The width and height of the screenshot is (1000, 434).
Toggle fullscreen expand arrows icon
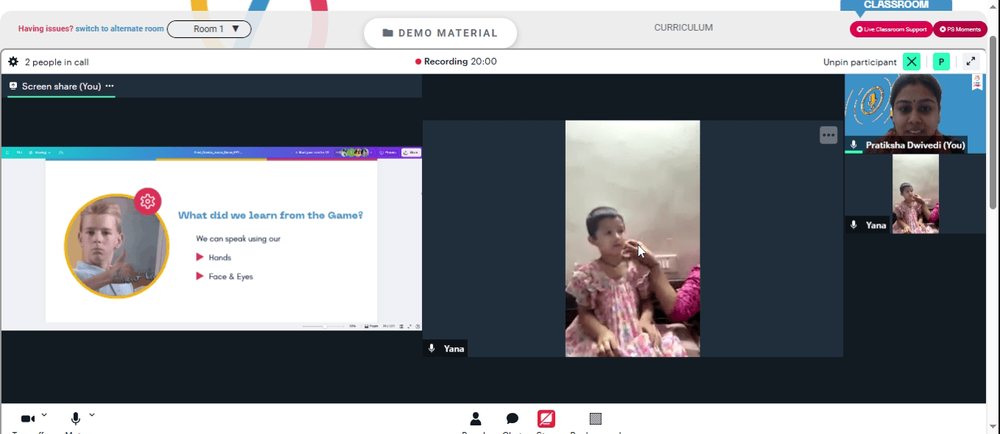click(970, 62)
